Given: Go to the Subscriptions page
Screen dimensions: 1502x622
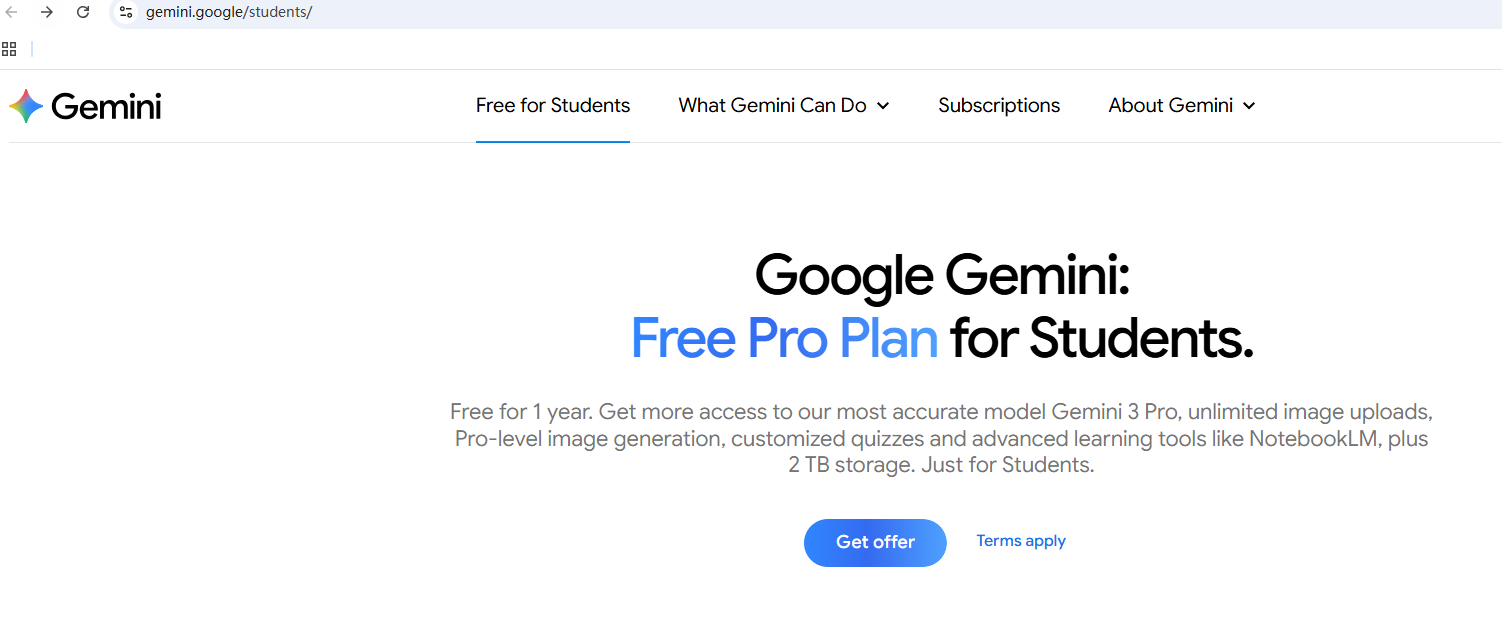Looking at the screenshot, I should 999,106.
